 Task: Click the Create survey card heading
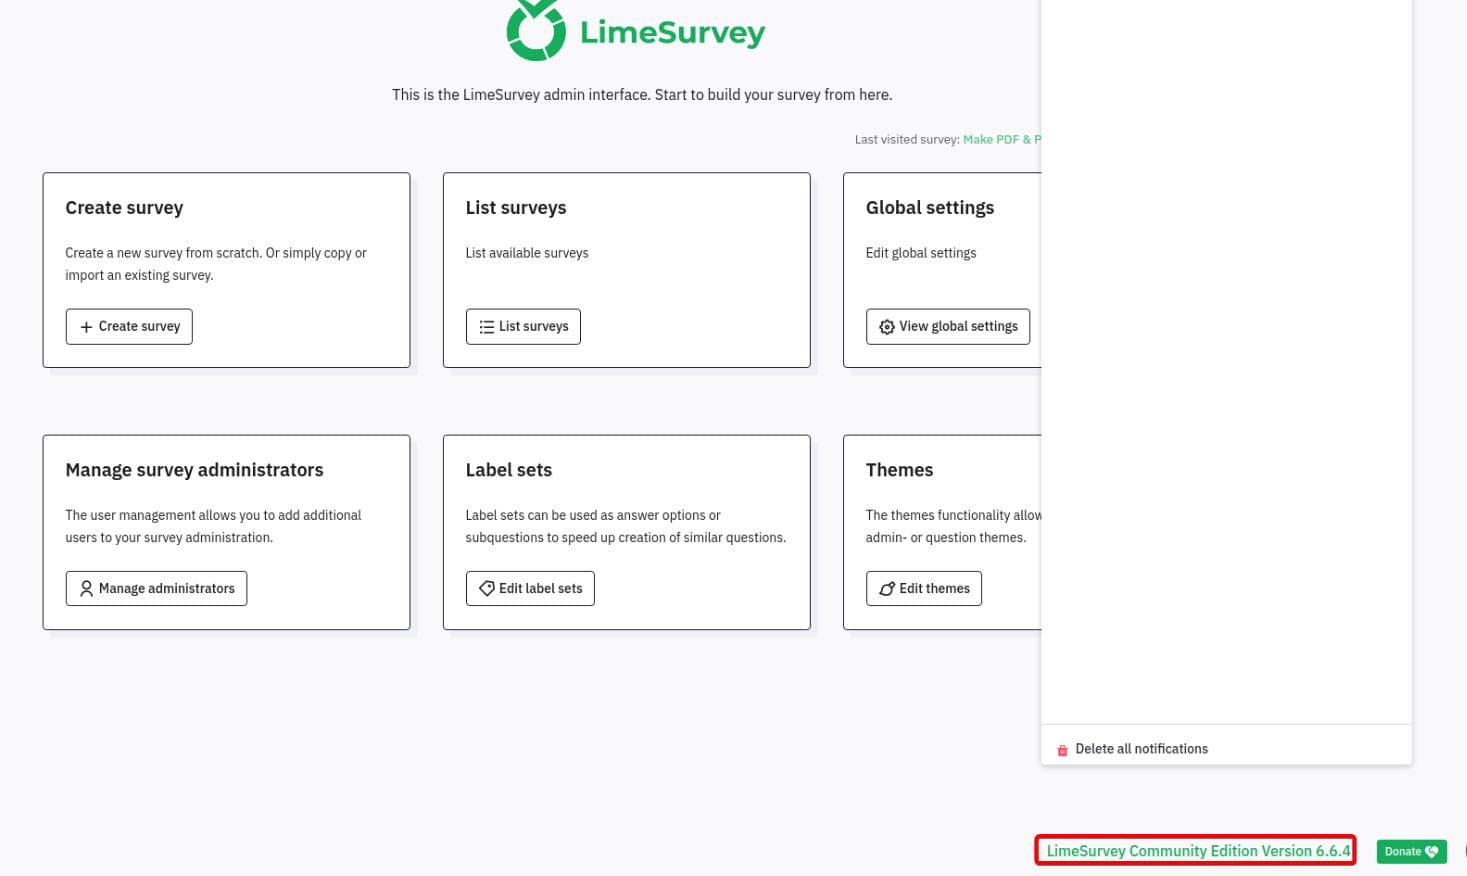click(x=124, y=208)
